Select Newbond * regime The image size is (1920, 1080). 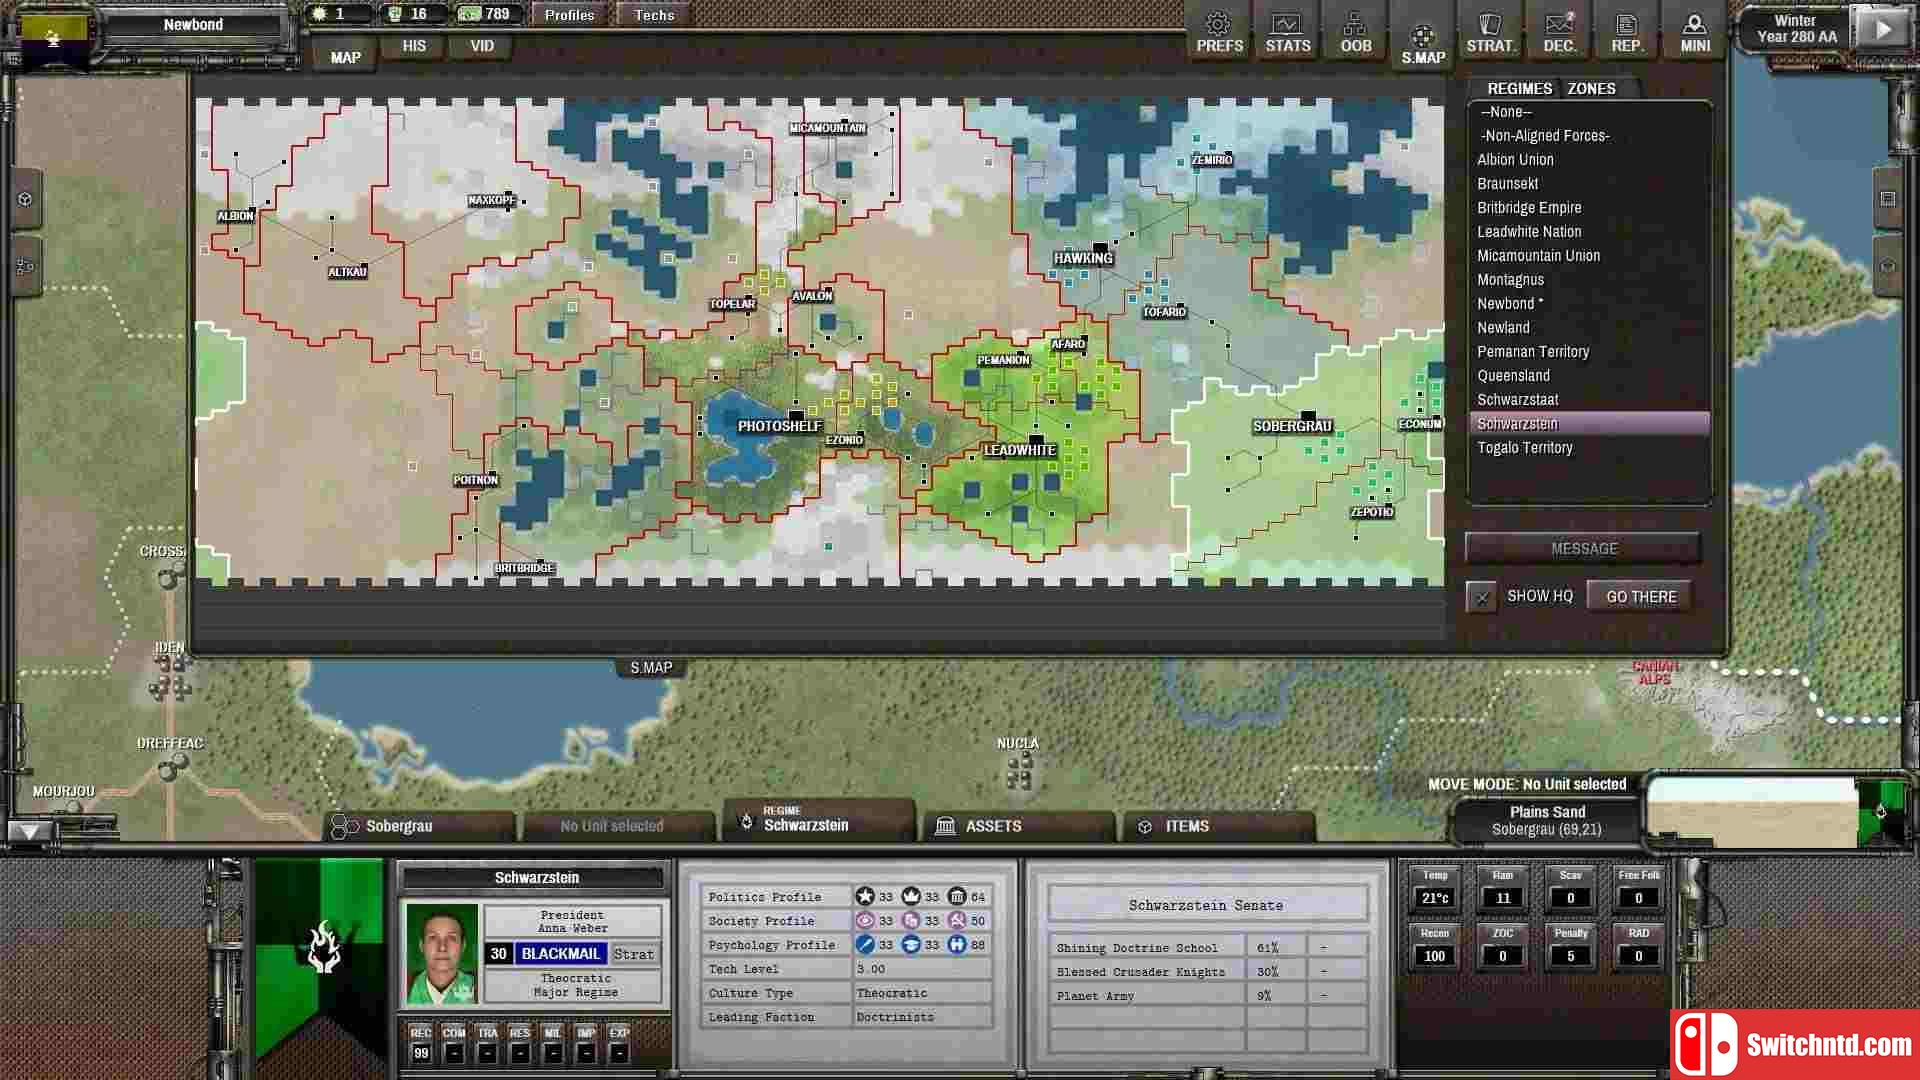1589,304
